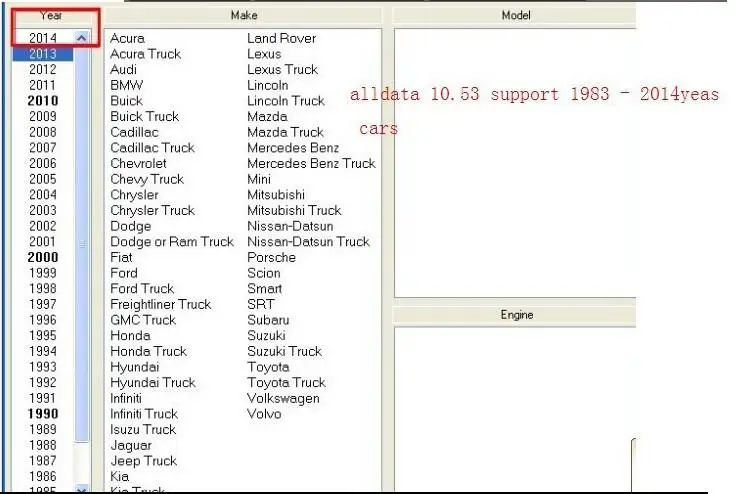
Task: Choose Jaguar make
Action: (x=131, y=445)
